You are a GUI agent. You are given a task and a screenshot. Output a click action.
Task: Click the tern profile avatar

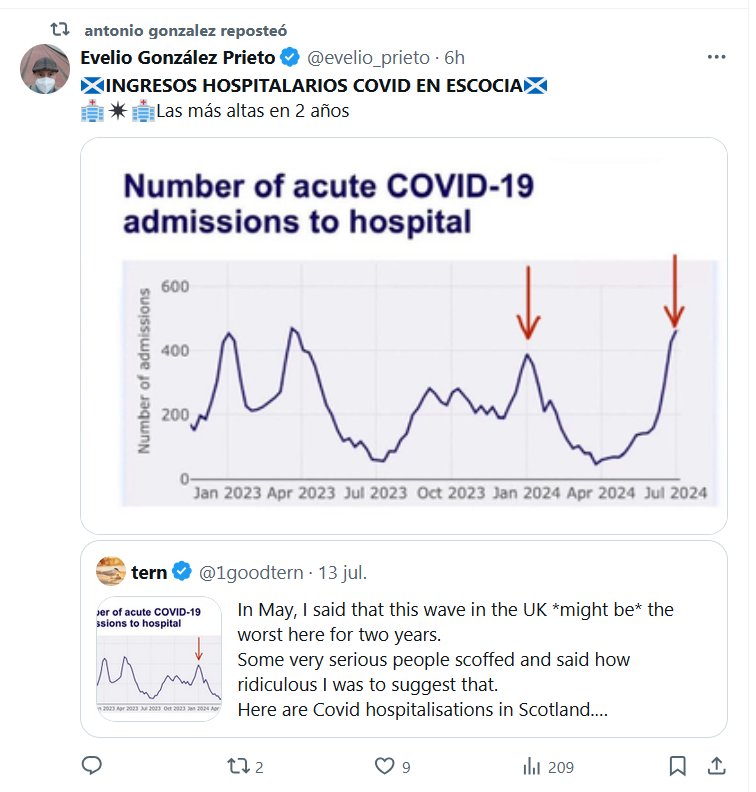click(x=111, y=572)
